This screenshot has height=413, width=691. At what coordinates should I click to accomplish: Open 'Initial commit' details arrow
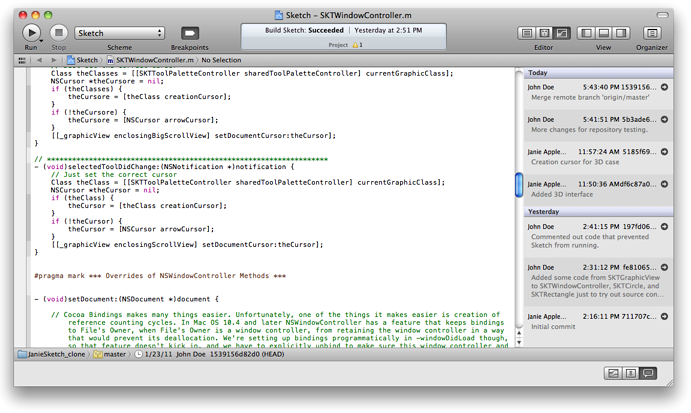coord(665,316)
